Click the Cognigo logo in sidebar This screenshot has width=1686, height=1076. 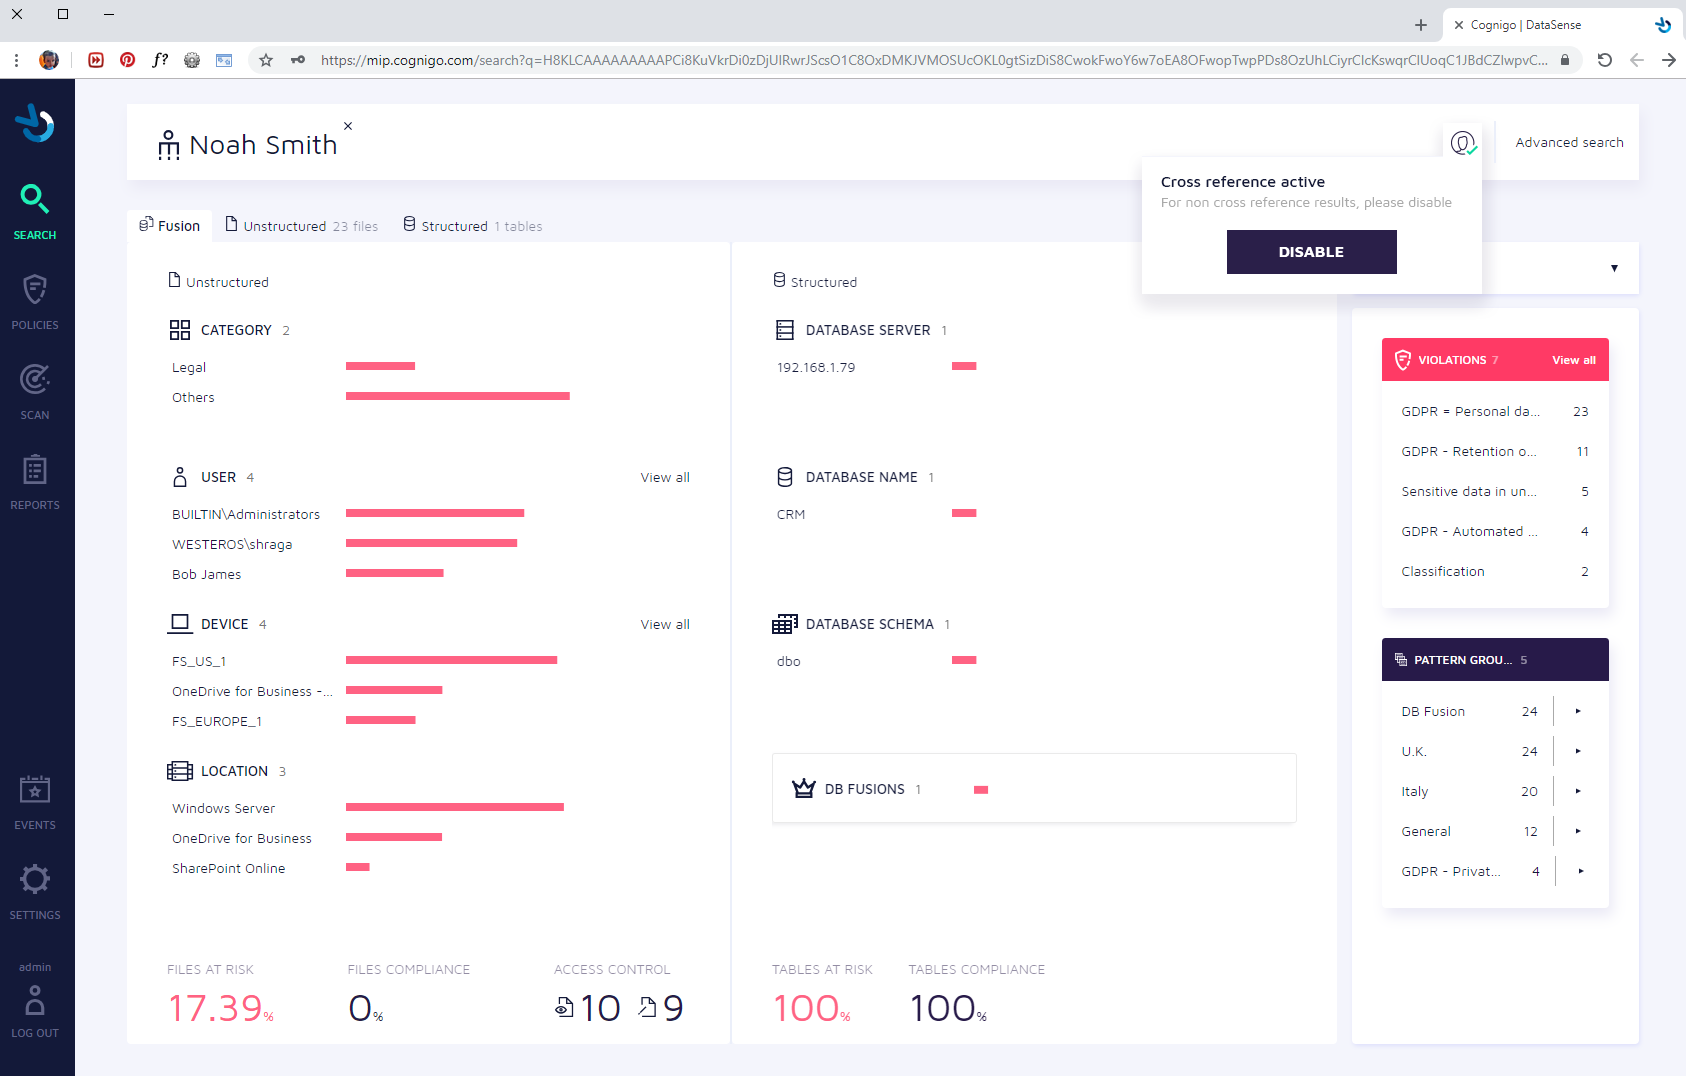[35, 123]
